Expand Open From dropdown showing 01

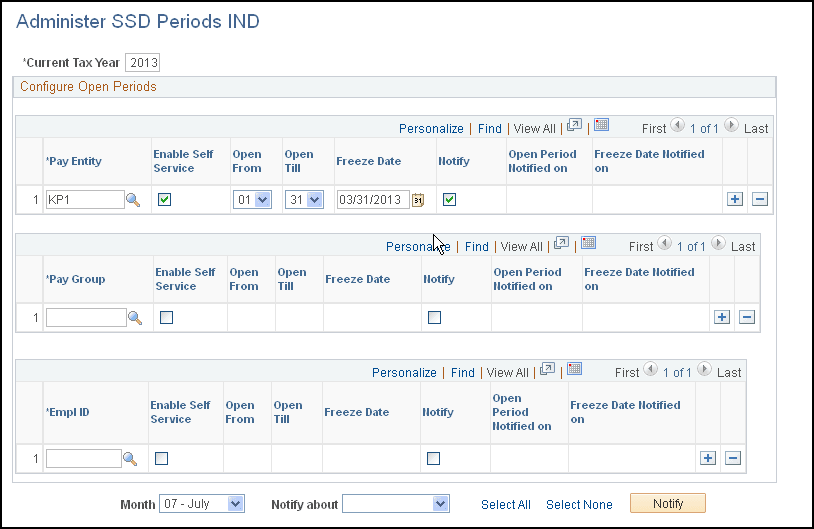click(x=252, y=199)
